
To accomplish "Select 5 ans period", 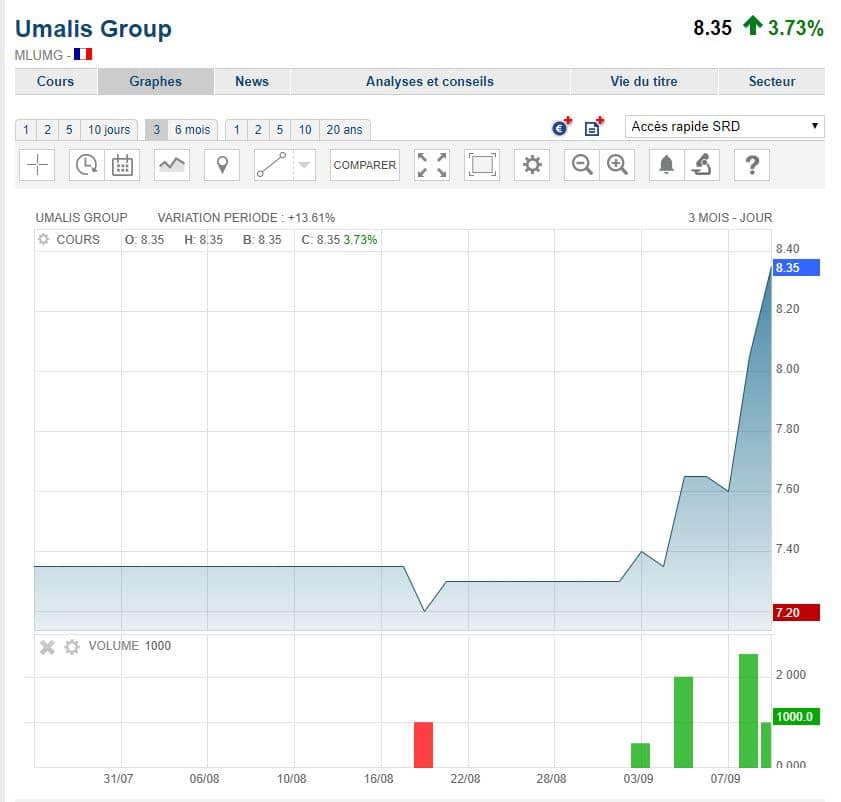I will 280,130.
